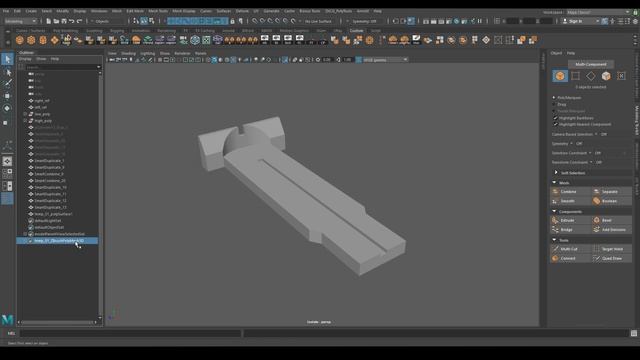640x360 pixels.
Task: Toggle Highlight Nearest Component checkbox
Action: click(x=555, y=124)
